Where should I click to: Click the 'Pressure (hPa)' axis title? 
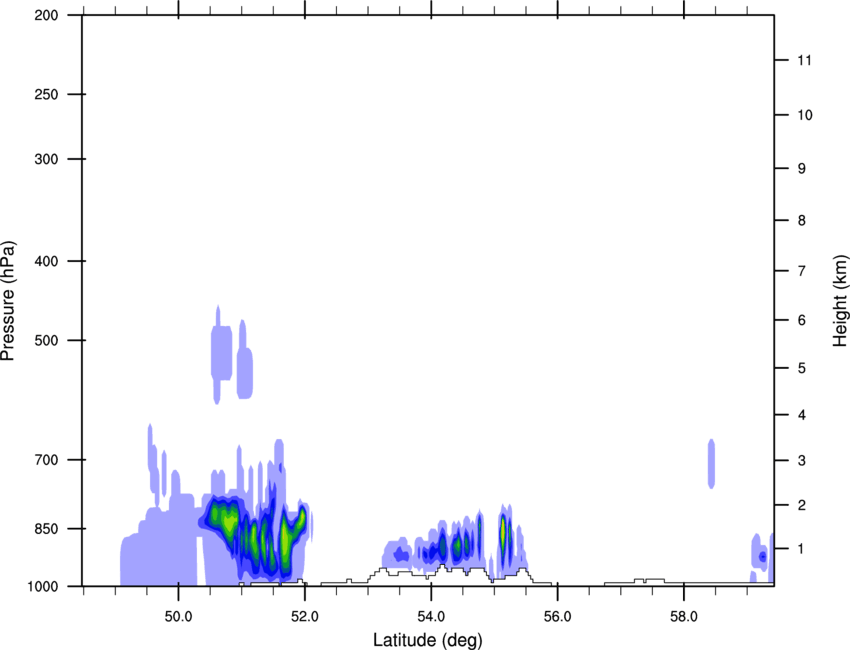click(x=8, y=301)
